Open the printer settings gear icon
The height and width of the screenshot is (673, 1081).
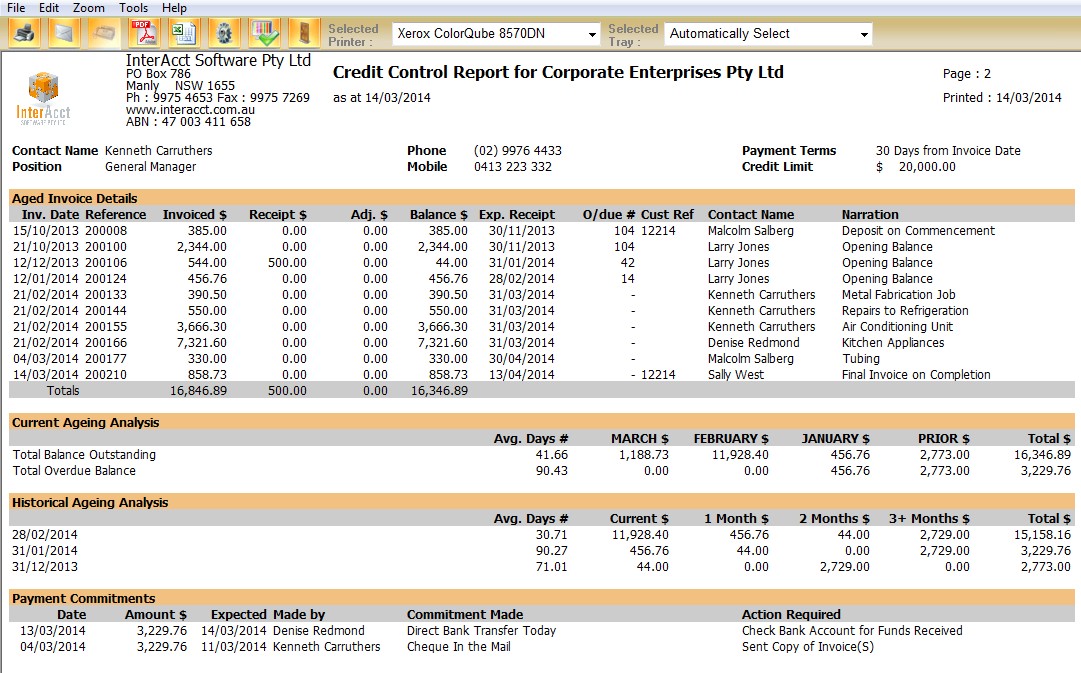(x=224, y=33)
